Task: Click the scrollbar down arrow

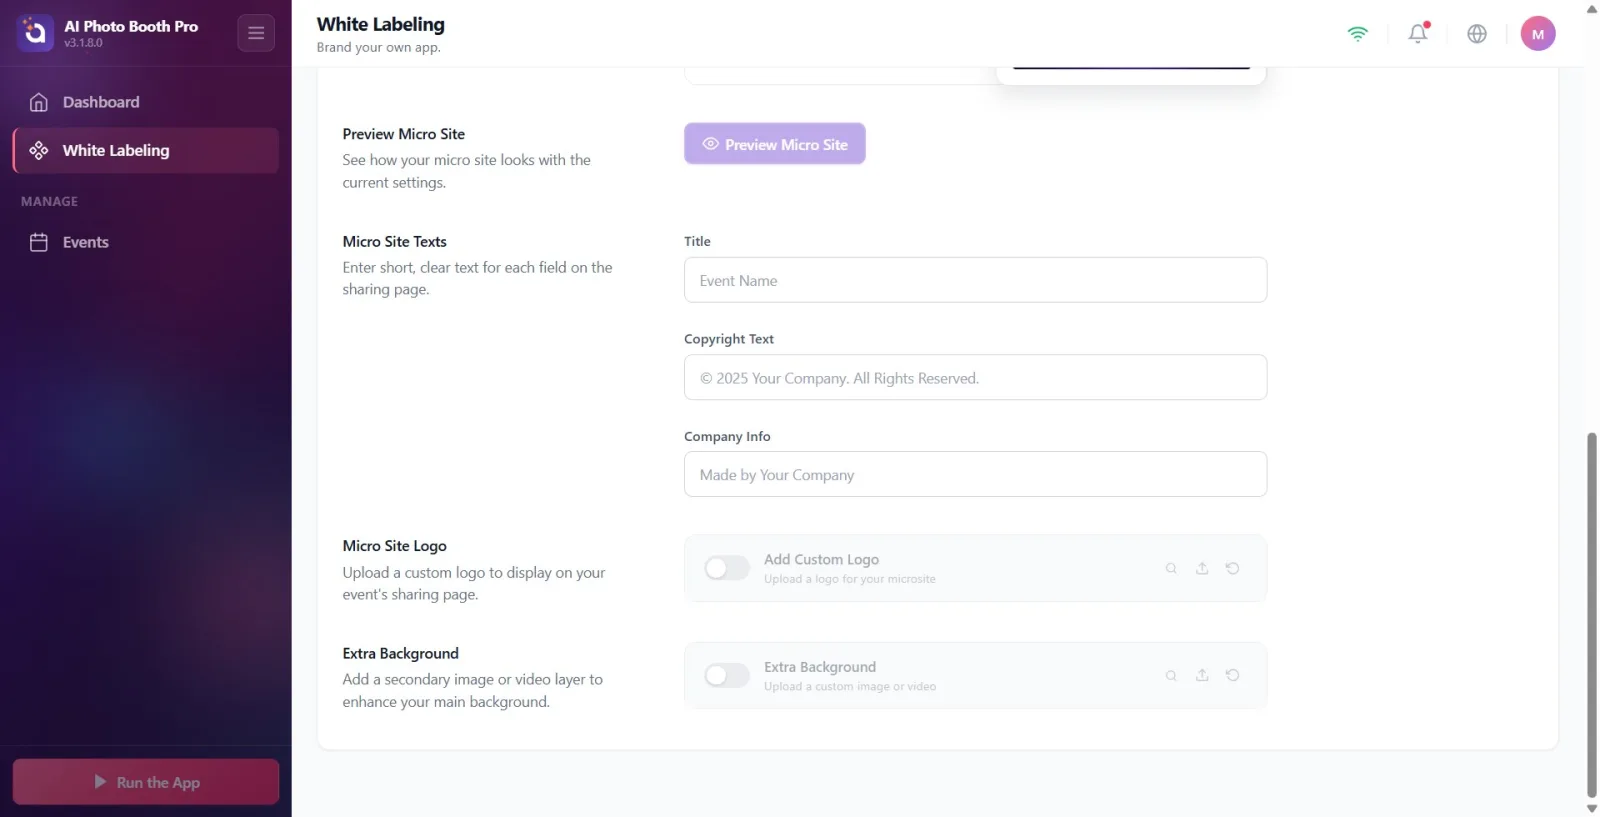Action: [x=1592, y=808]
